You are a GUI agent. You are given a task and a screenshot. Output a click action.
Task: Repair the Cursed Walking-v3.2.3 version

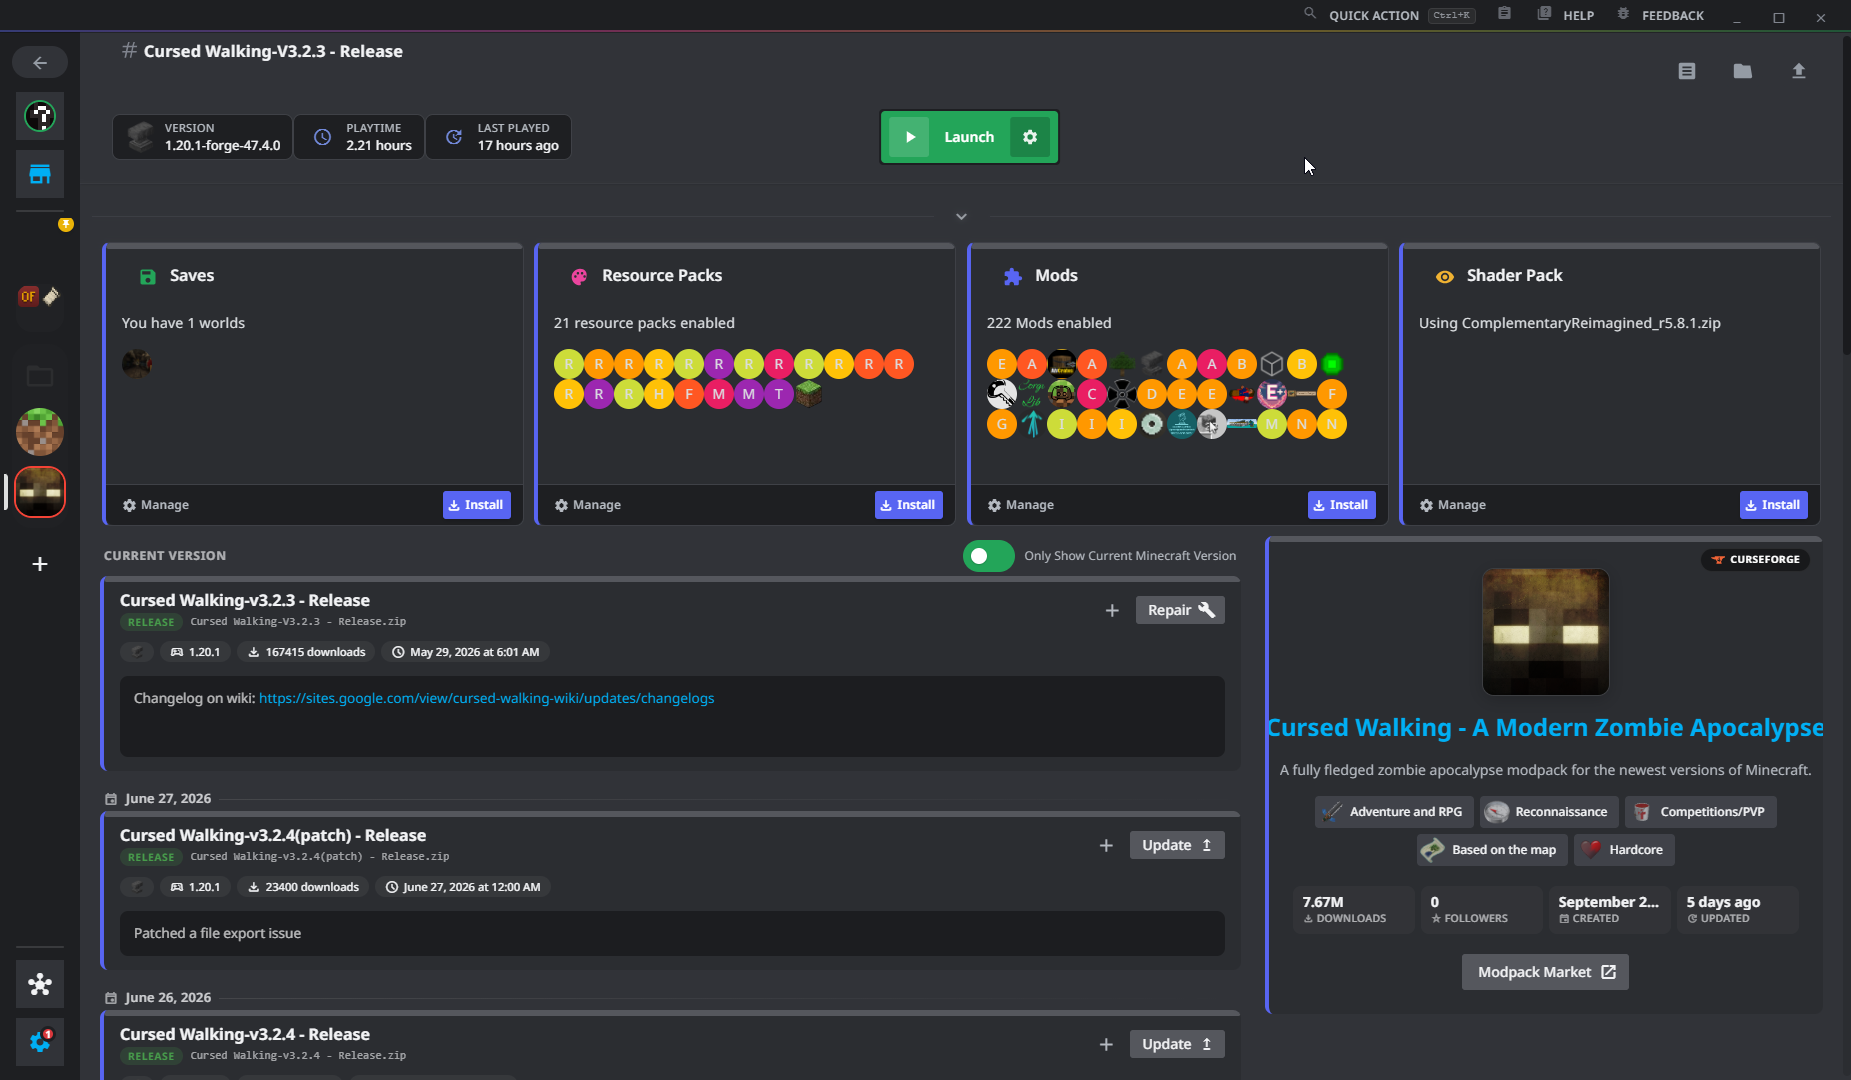pos(1180,610)
